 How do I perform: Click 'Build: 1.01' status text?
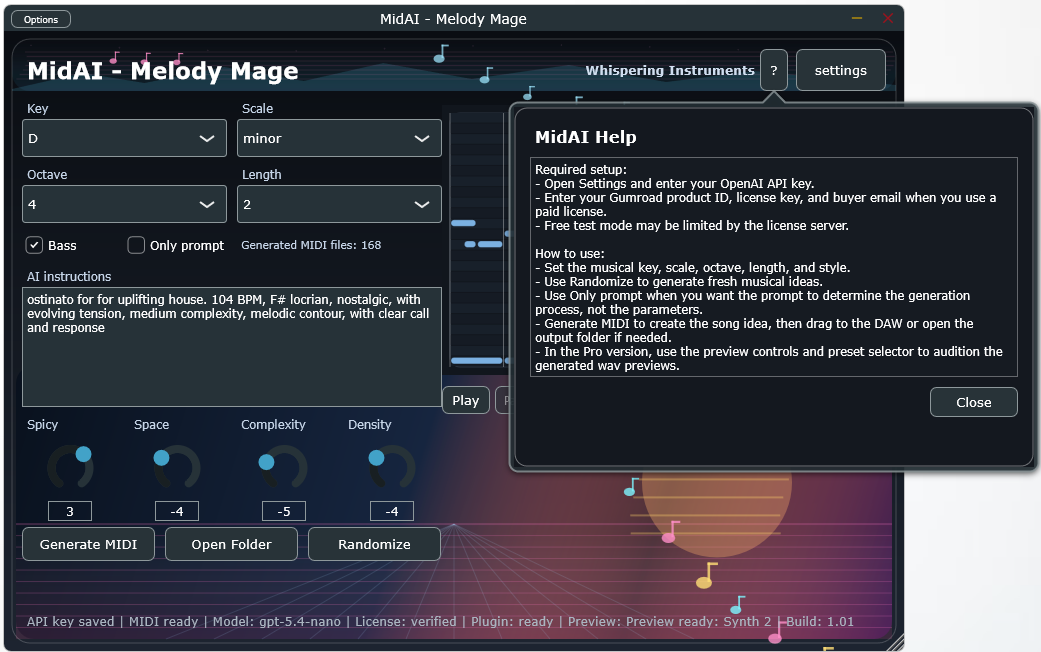pyautogui.click(x=820, y=621)
